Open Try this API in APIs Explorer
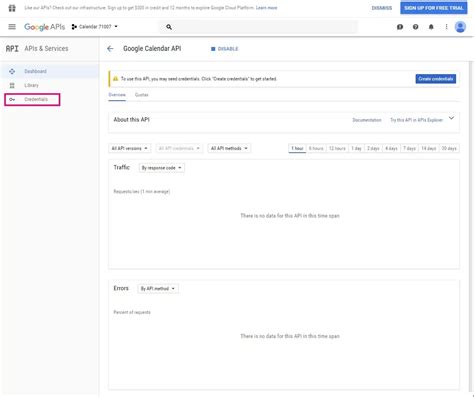Viewport: 474px width, 397px height. 416,120
